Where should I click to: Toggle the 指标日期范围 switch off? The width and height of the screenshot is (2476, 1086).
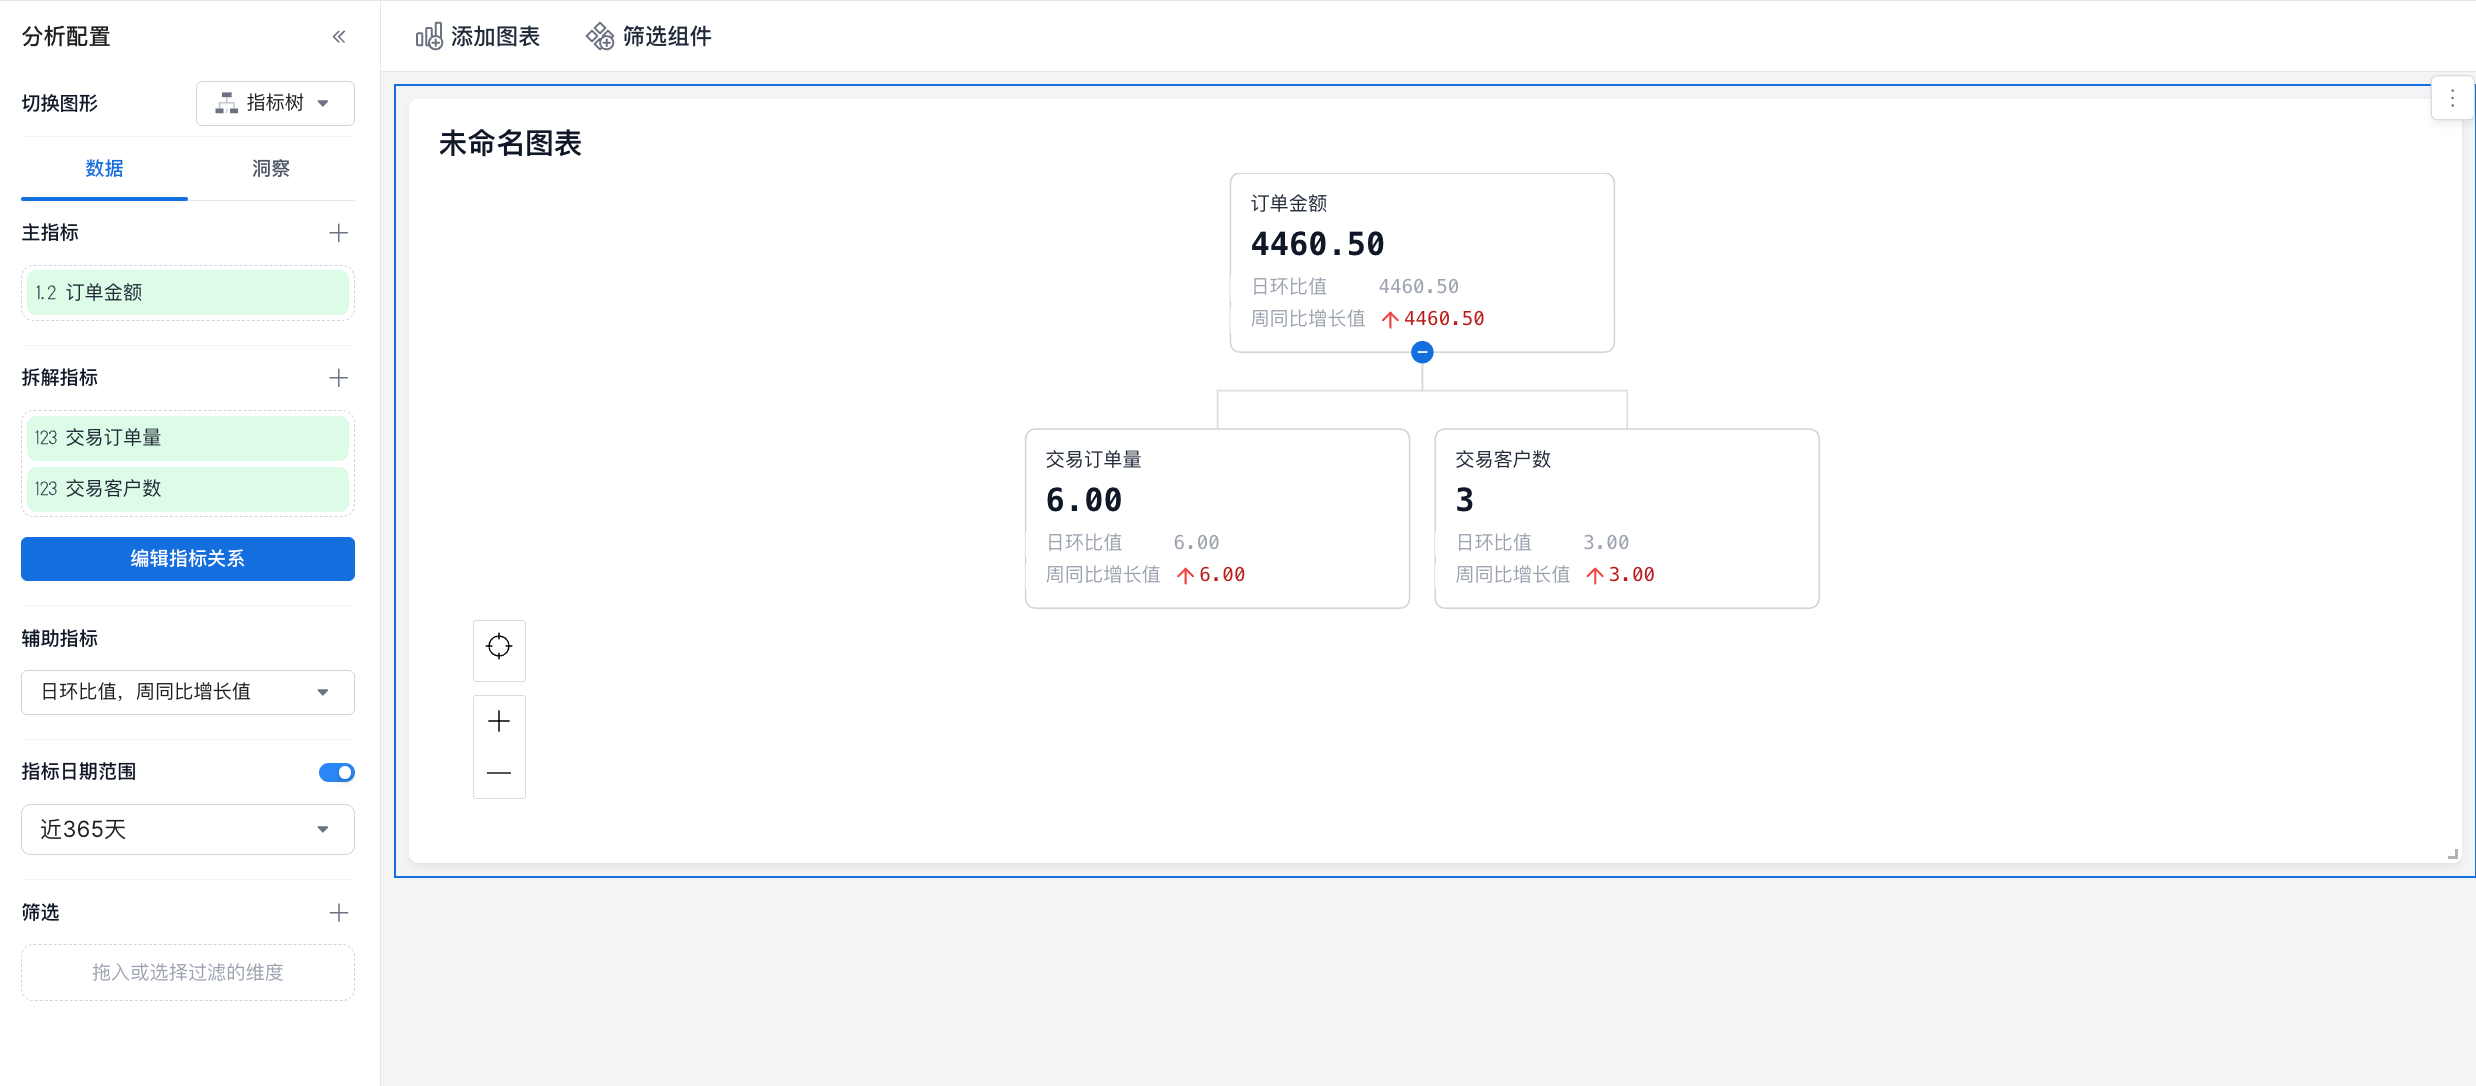point(336,772)
